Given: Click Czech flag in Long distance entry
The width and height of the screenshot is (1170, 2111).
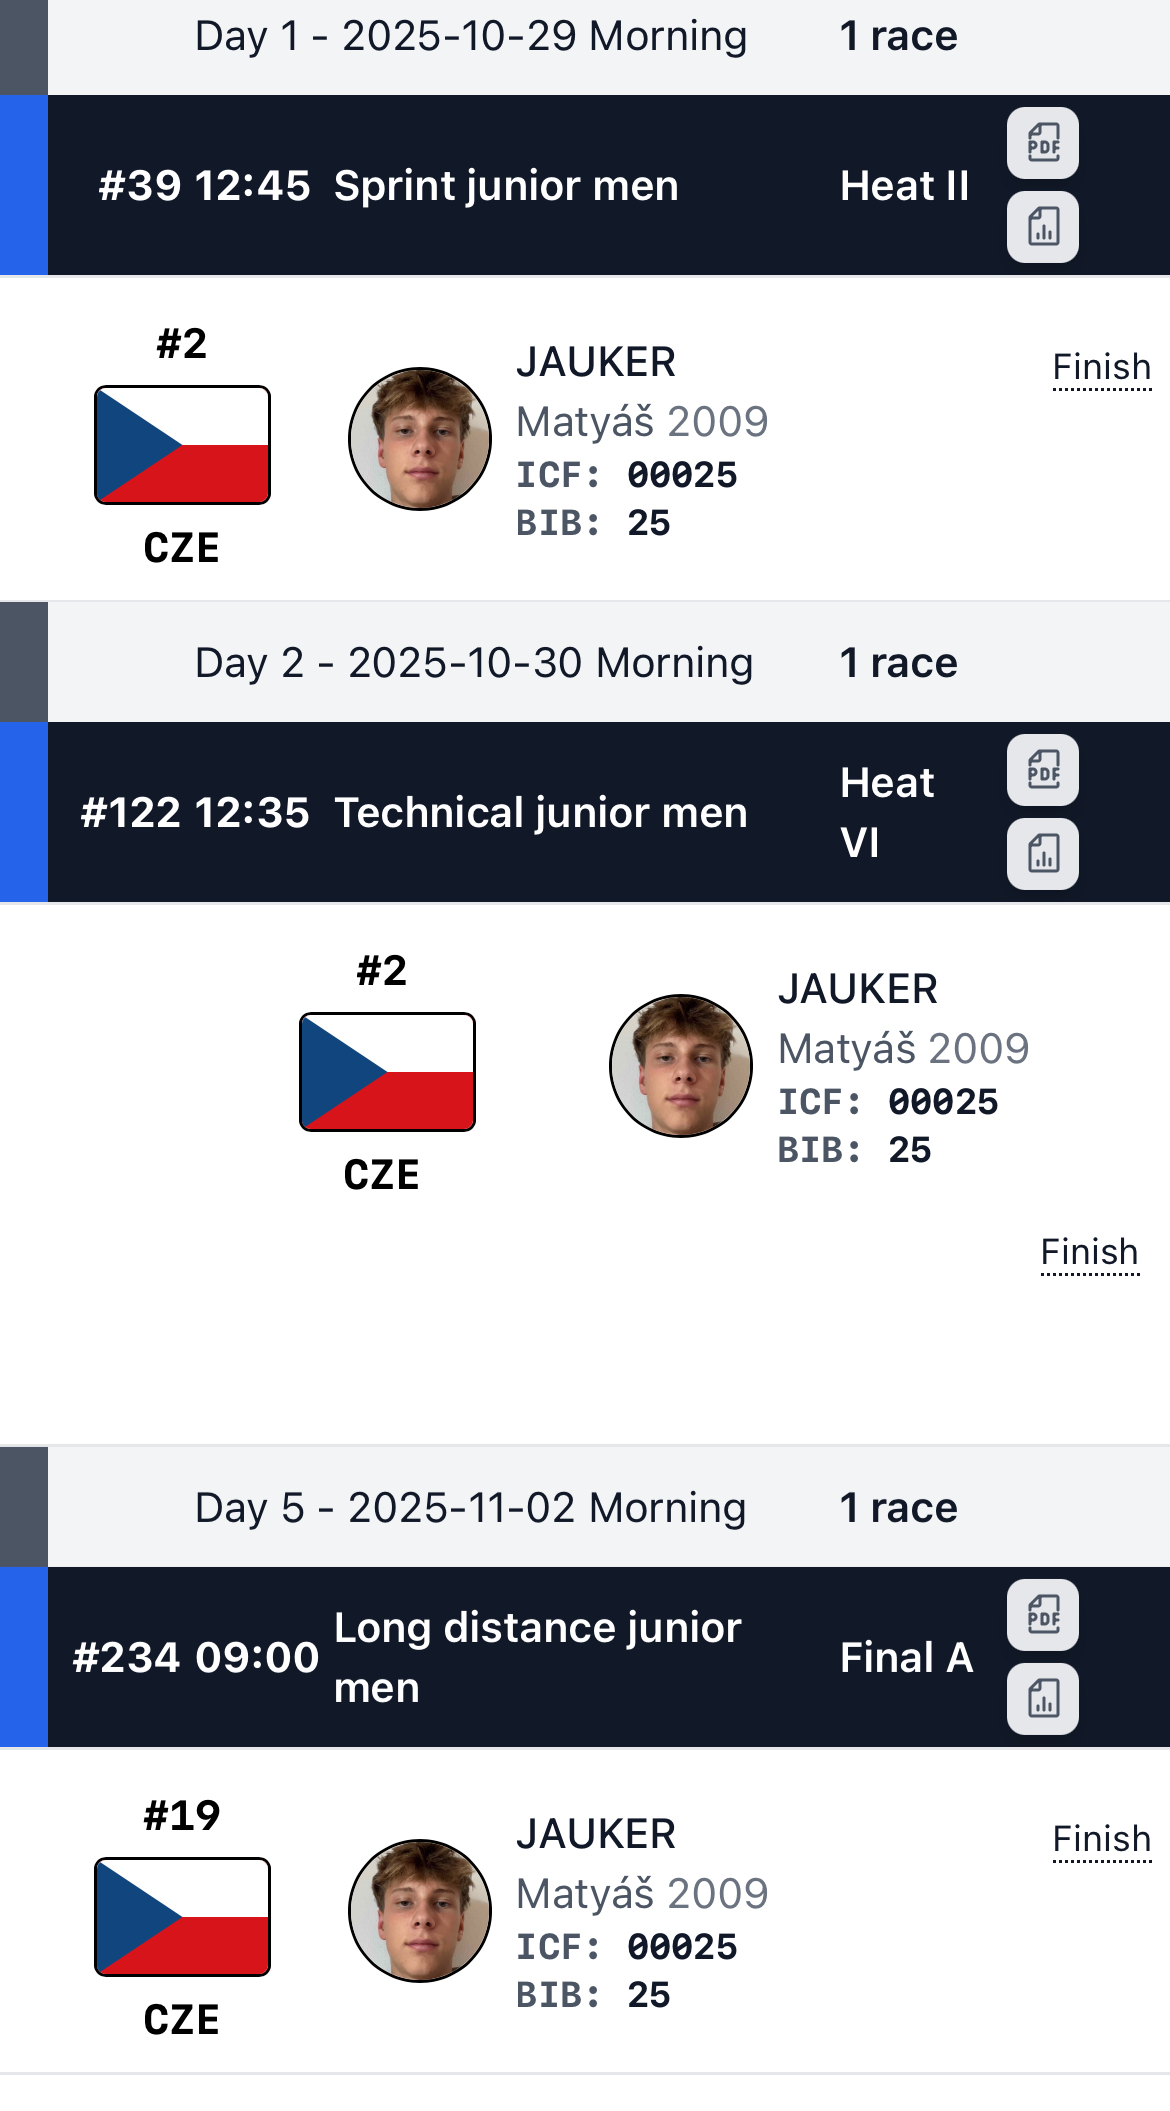Looking at the screenshot, I should coord(182,1917).
